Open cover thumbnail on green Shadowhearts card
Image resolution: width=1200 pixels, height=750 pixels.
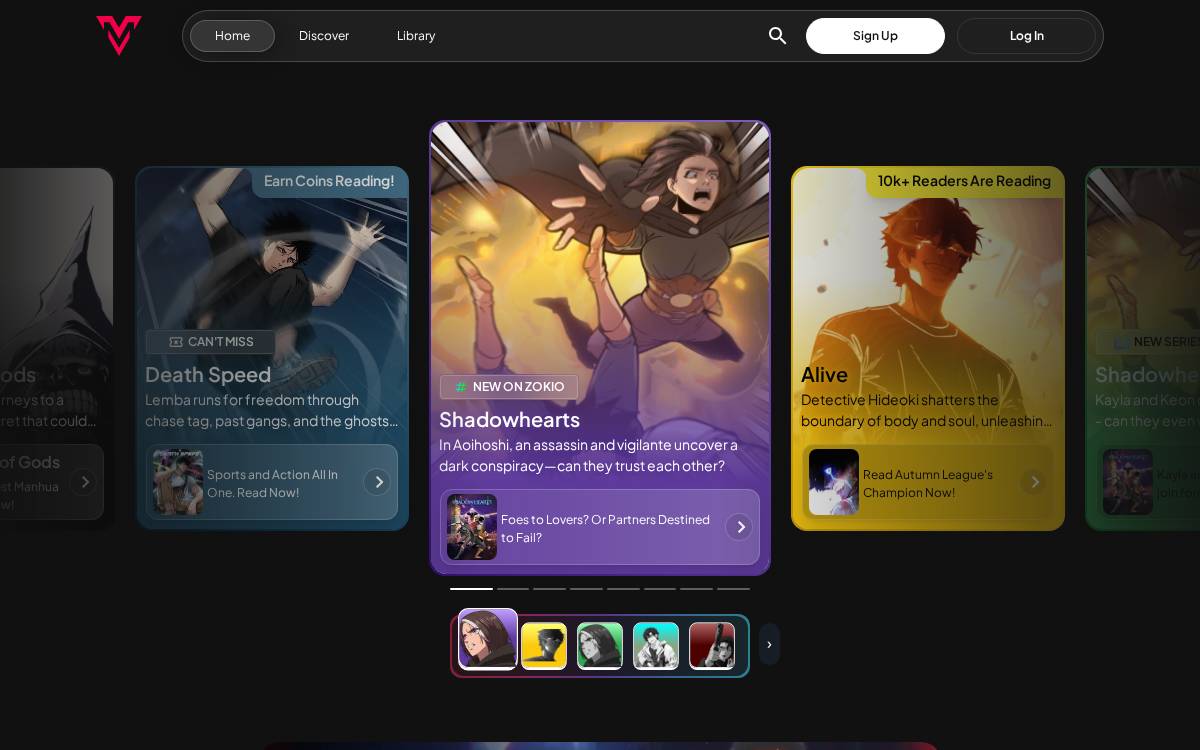pyautogui.click(x=1128, y=482)
